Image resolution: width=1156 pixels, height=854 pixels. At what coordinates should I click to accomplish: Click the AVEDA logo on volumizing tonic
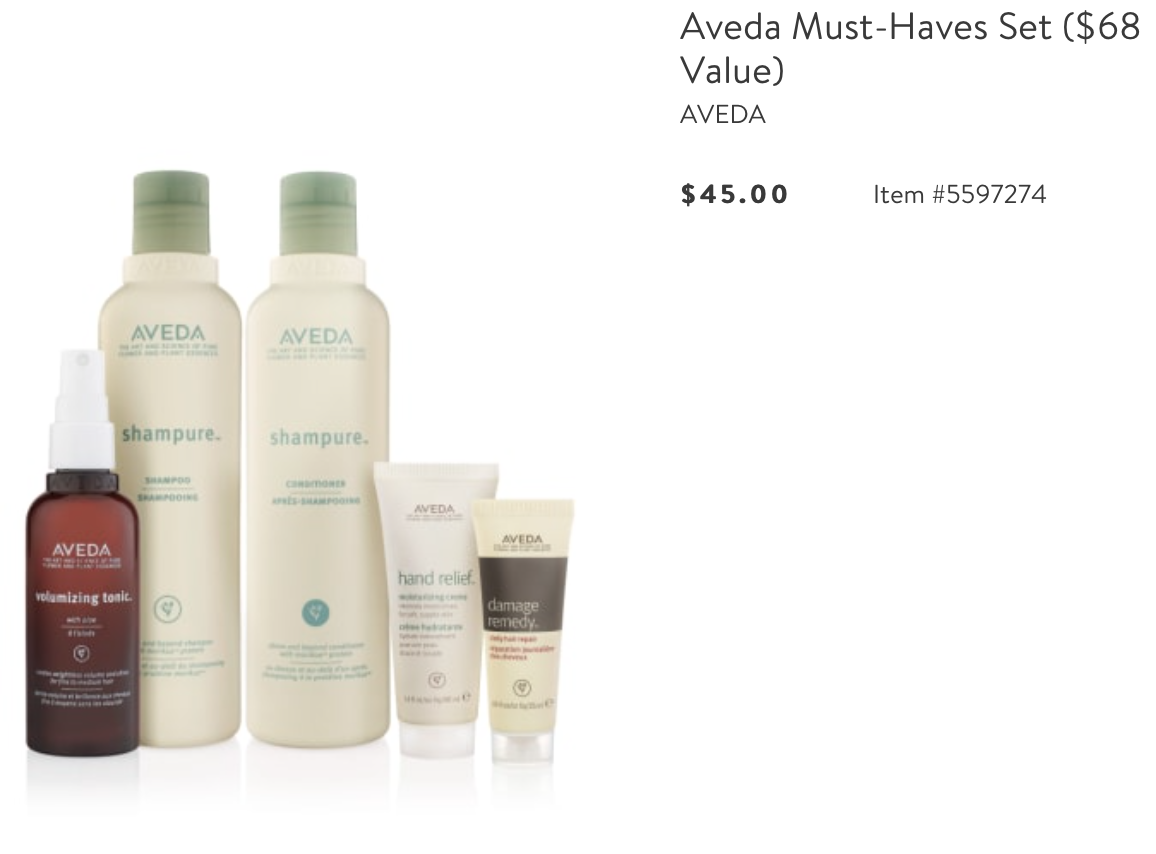coord(81,550)
